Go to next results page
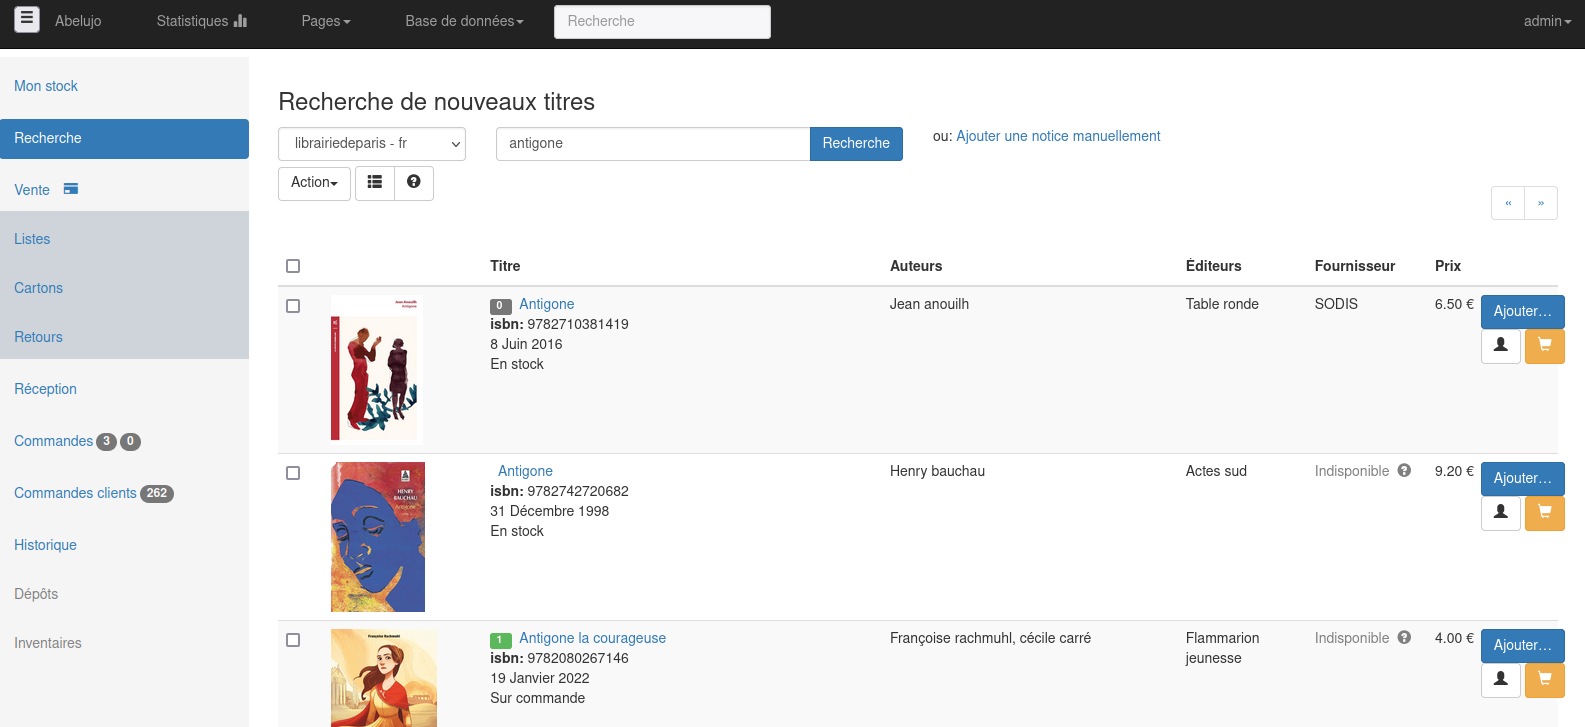The image size is (1585, 727). 1541,203
